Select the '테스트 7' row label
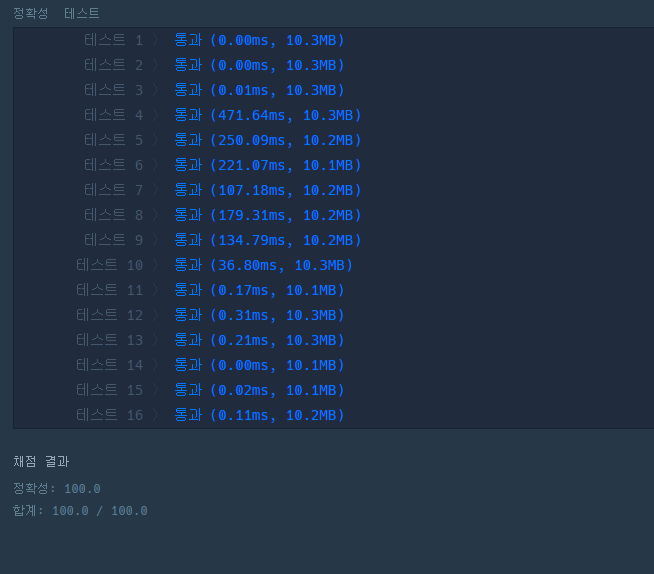 pos(113,190)
